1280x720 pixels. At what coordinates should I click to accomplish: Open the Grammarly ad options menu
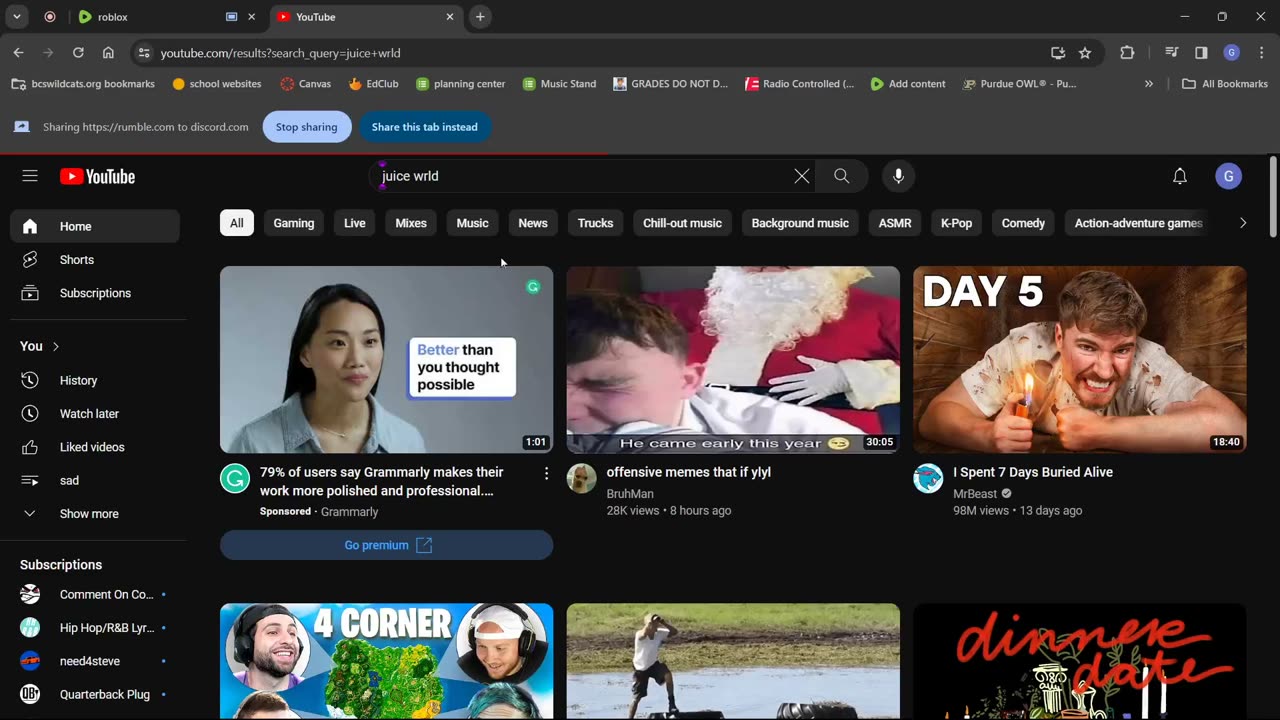pyautogui.click(x=546, y=473)
